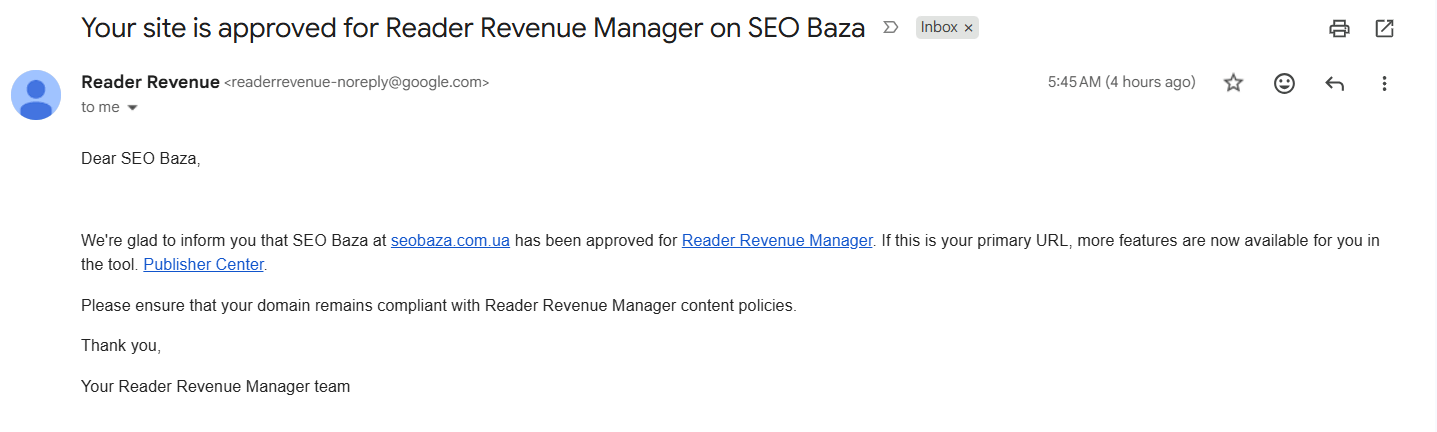Image resolution: width=1437 pixels, height=432 pixels.
Task: Remove the Inbox label from the email
Action: coord(968,28)
